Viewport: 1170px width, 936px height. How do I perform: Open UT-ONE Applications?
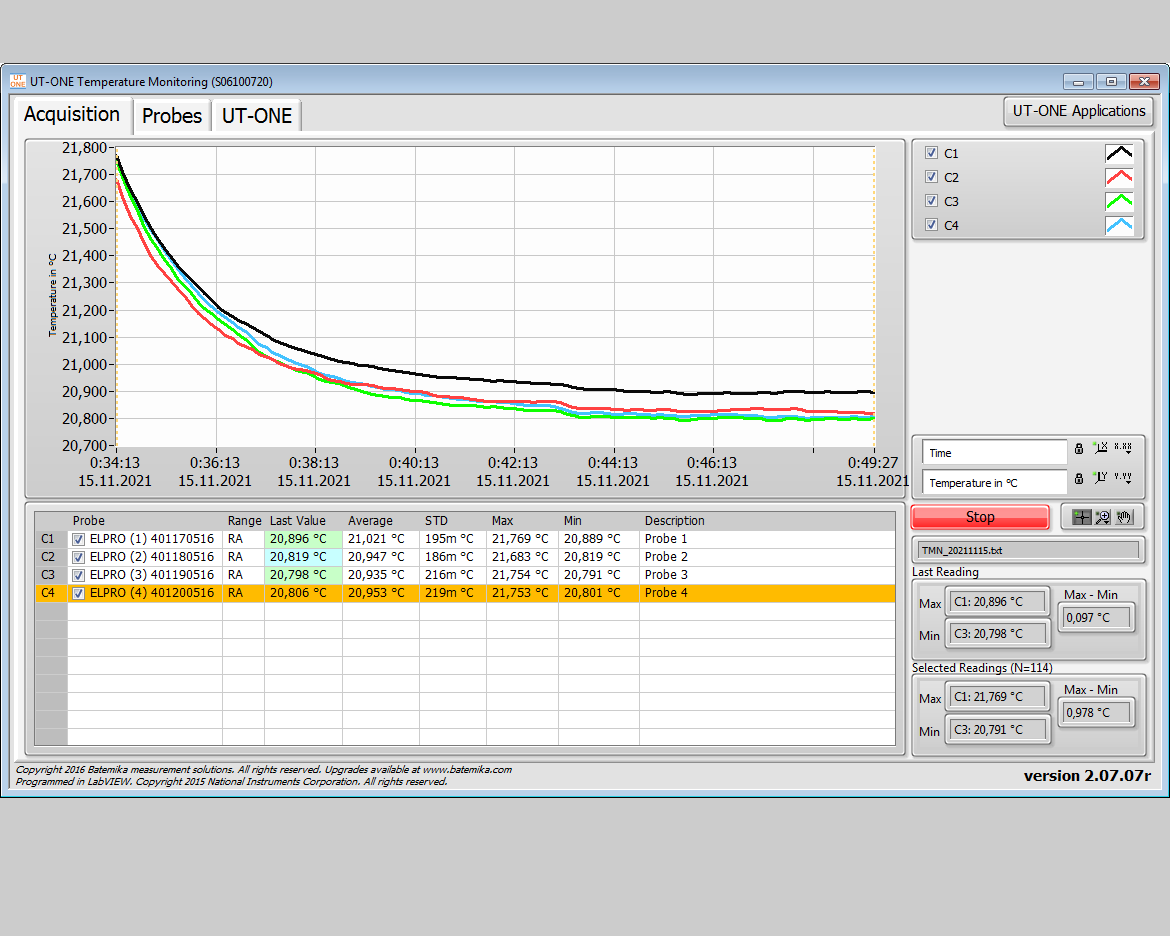coord(1078,111)
